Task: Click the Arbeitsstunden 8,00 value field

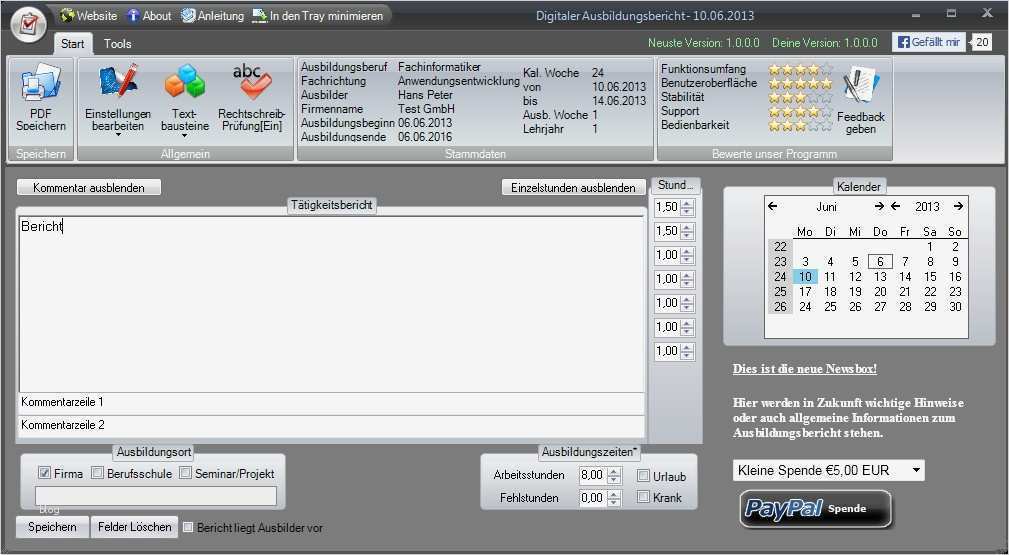Action: [593, 475]
